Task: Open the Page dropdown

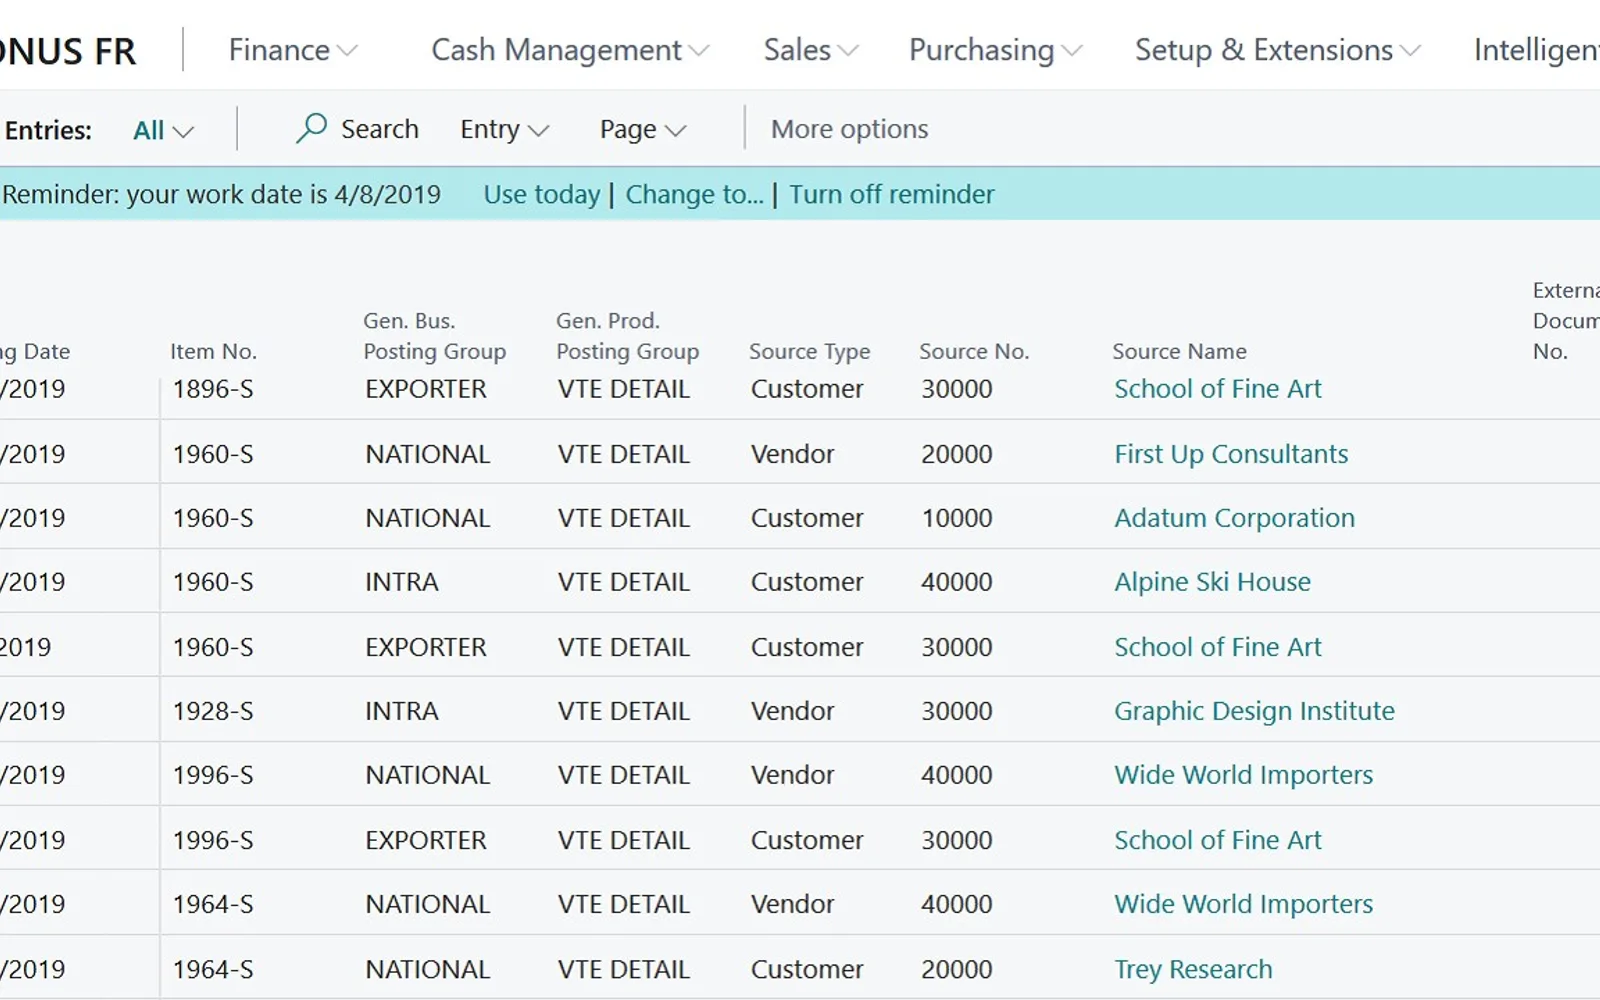Action: [x=642, y=129]
